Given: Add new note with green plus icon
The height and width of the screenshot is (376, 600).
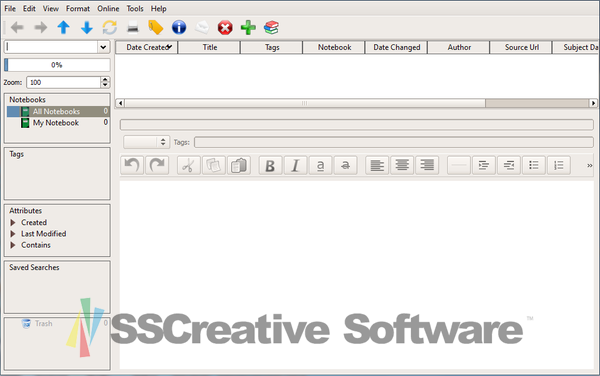Looking at the screenshot, I should click(x=248, y=28).
